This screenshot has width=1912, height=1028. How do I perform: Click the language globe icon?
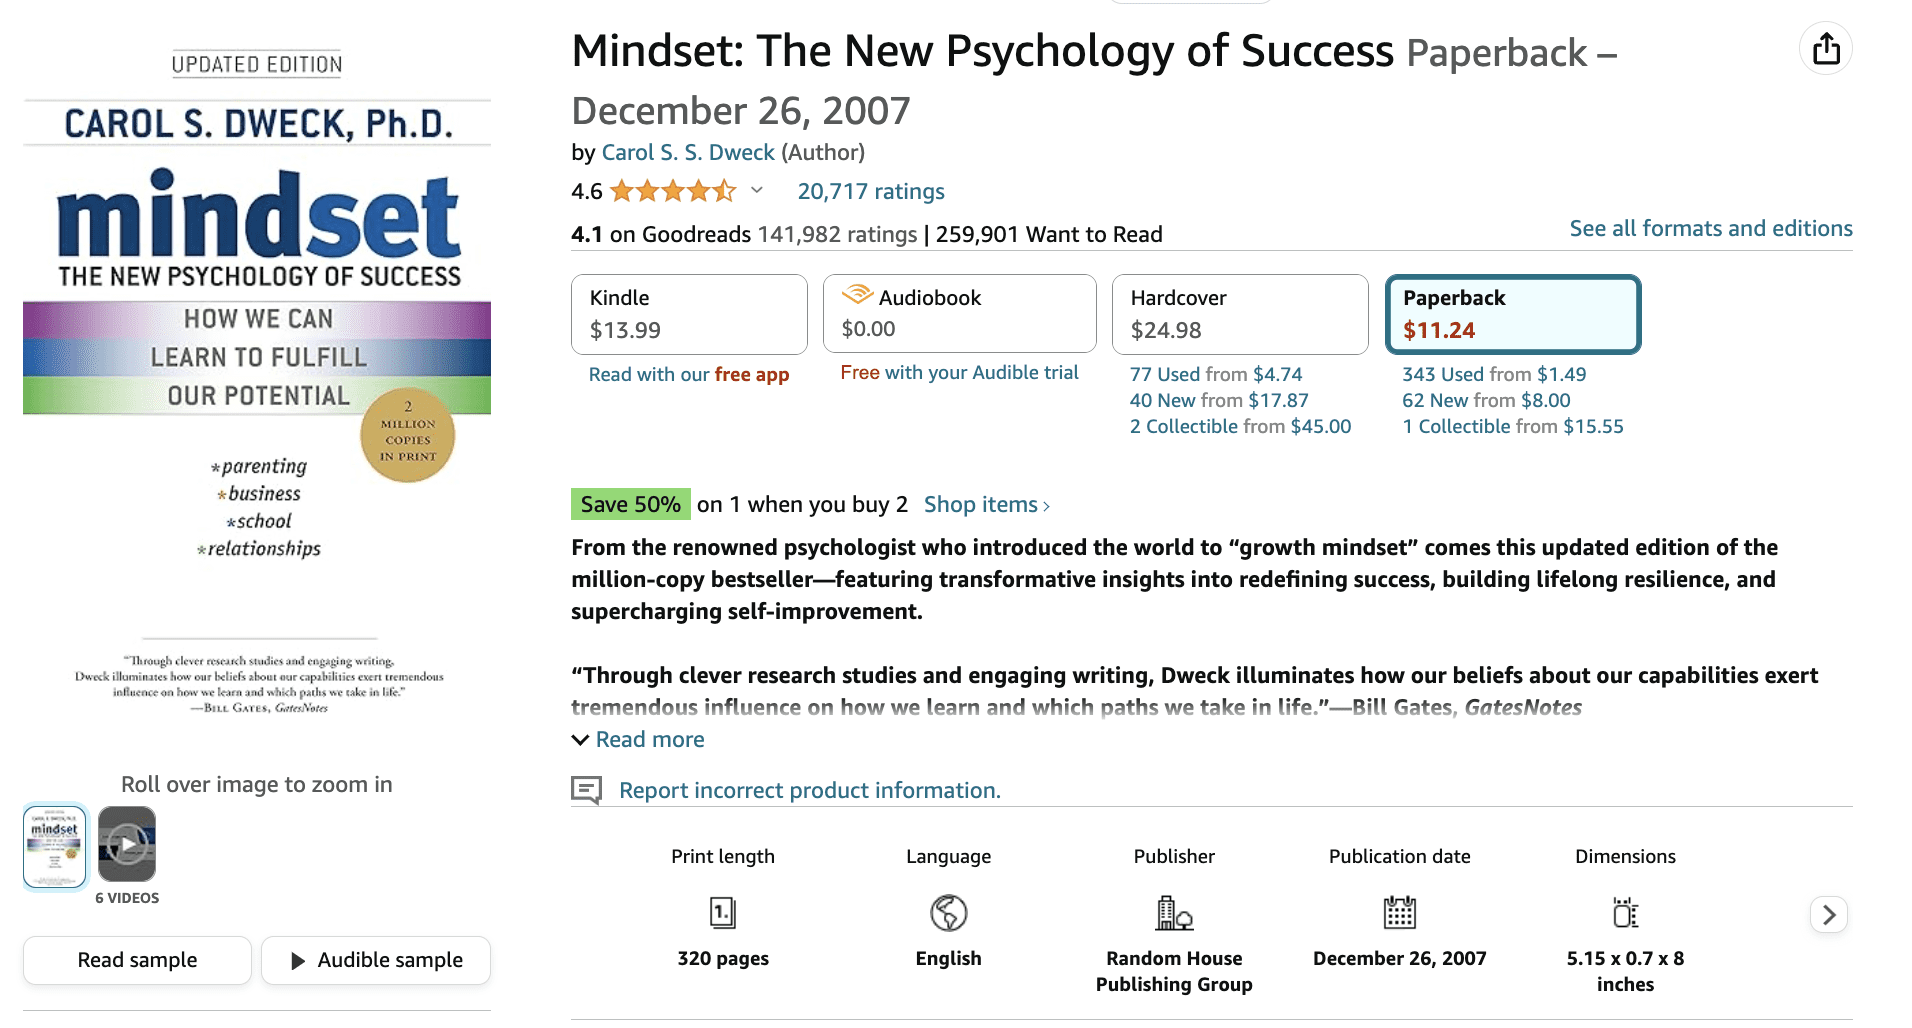pos(948,912)
